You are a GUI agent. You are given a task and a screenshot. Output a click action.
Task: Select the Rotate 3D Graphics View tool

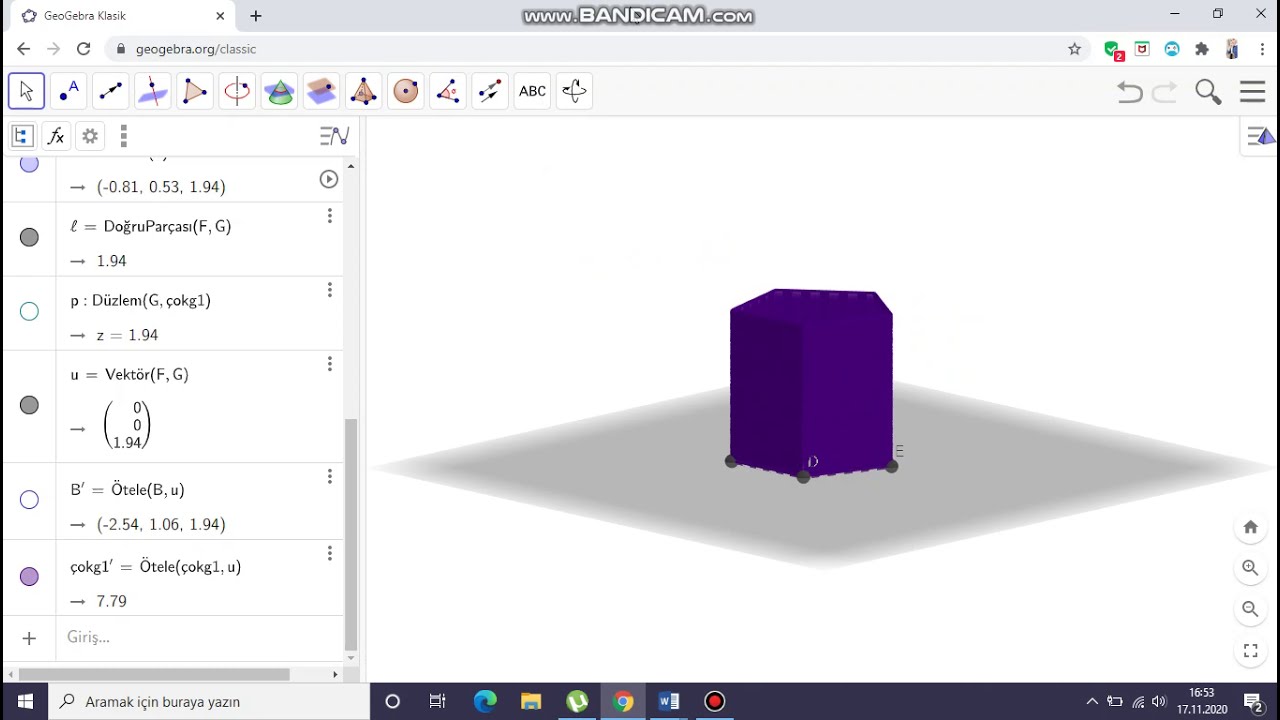(574, 91)
